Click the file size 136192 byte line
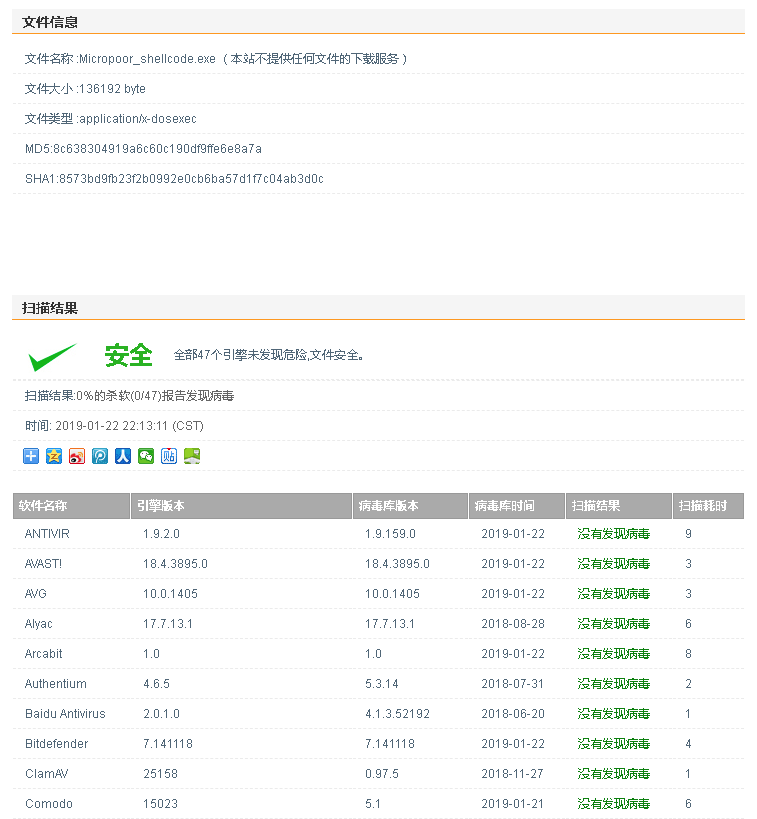757x819 pixels. [85, 89]
